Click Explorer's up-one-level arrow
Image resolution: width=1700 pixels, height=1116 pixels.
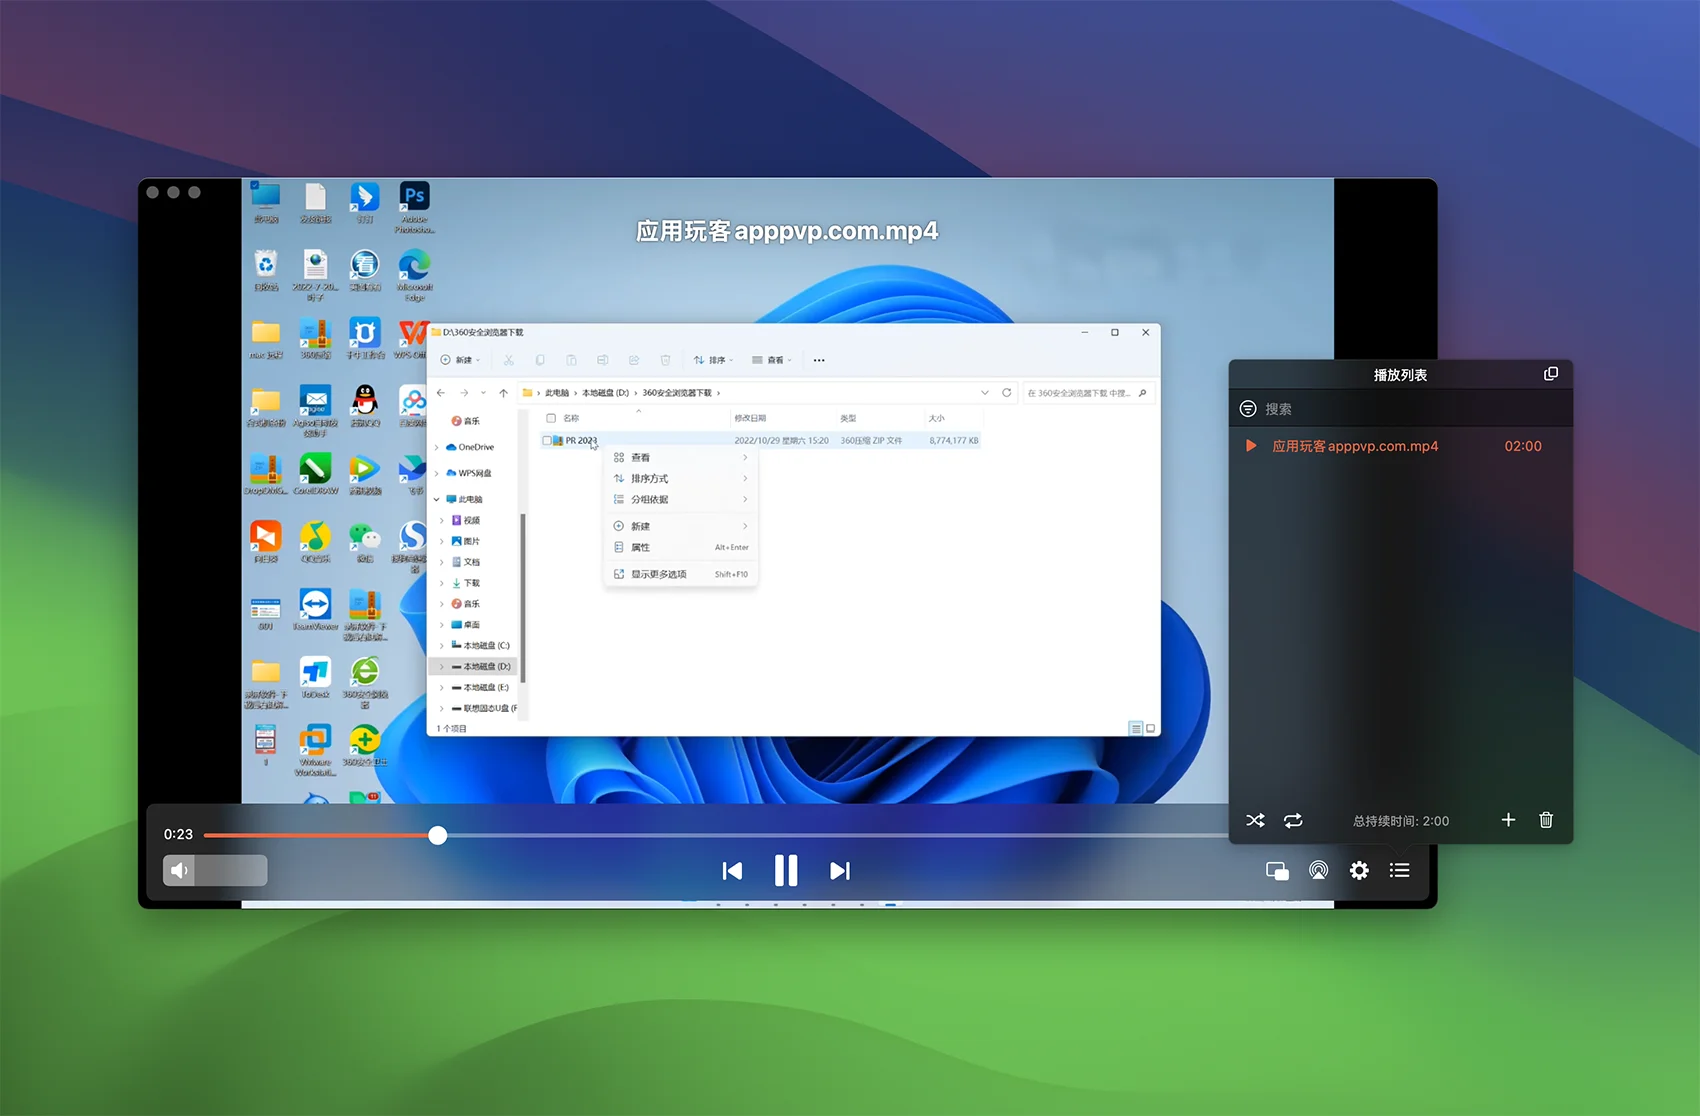(x=503, y=393)
